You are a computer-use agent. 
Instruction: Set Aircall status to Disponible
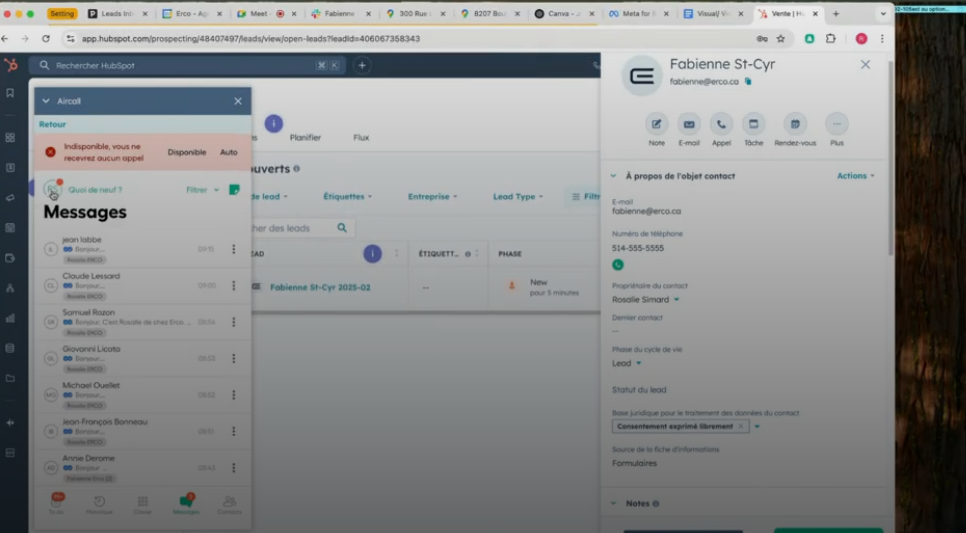[x=187, y=152]
